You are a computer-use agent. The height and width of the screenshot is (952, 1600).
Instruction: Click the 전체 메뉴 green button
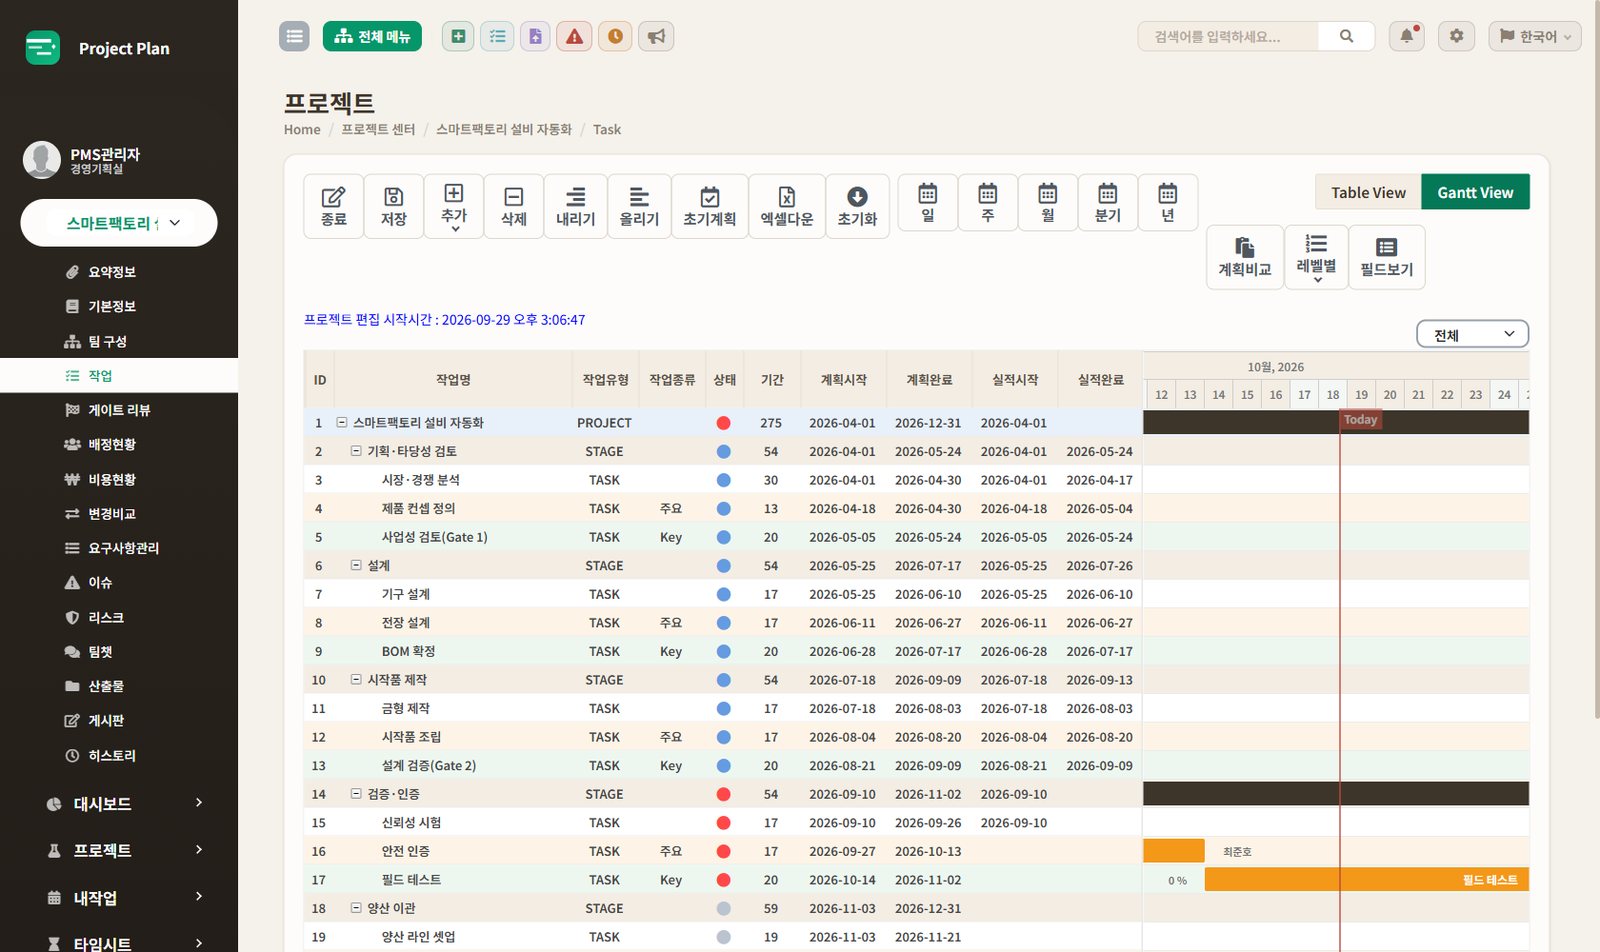(372, 36)
